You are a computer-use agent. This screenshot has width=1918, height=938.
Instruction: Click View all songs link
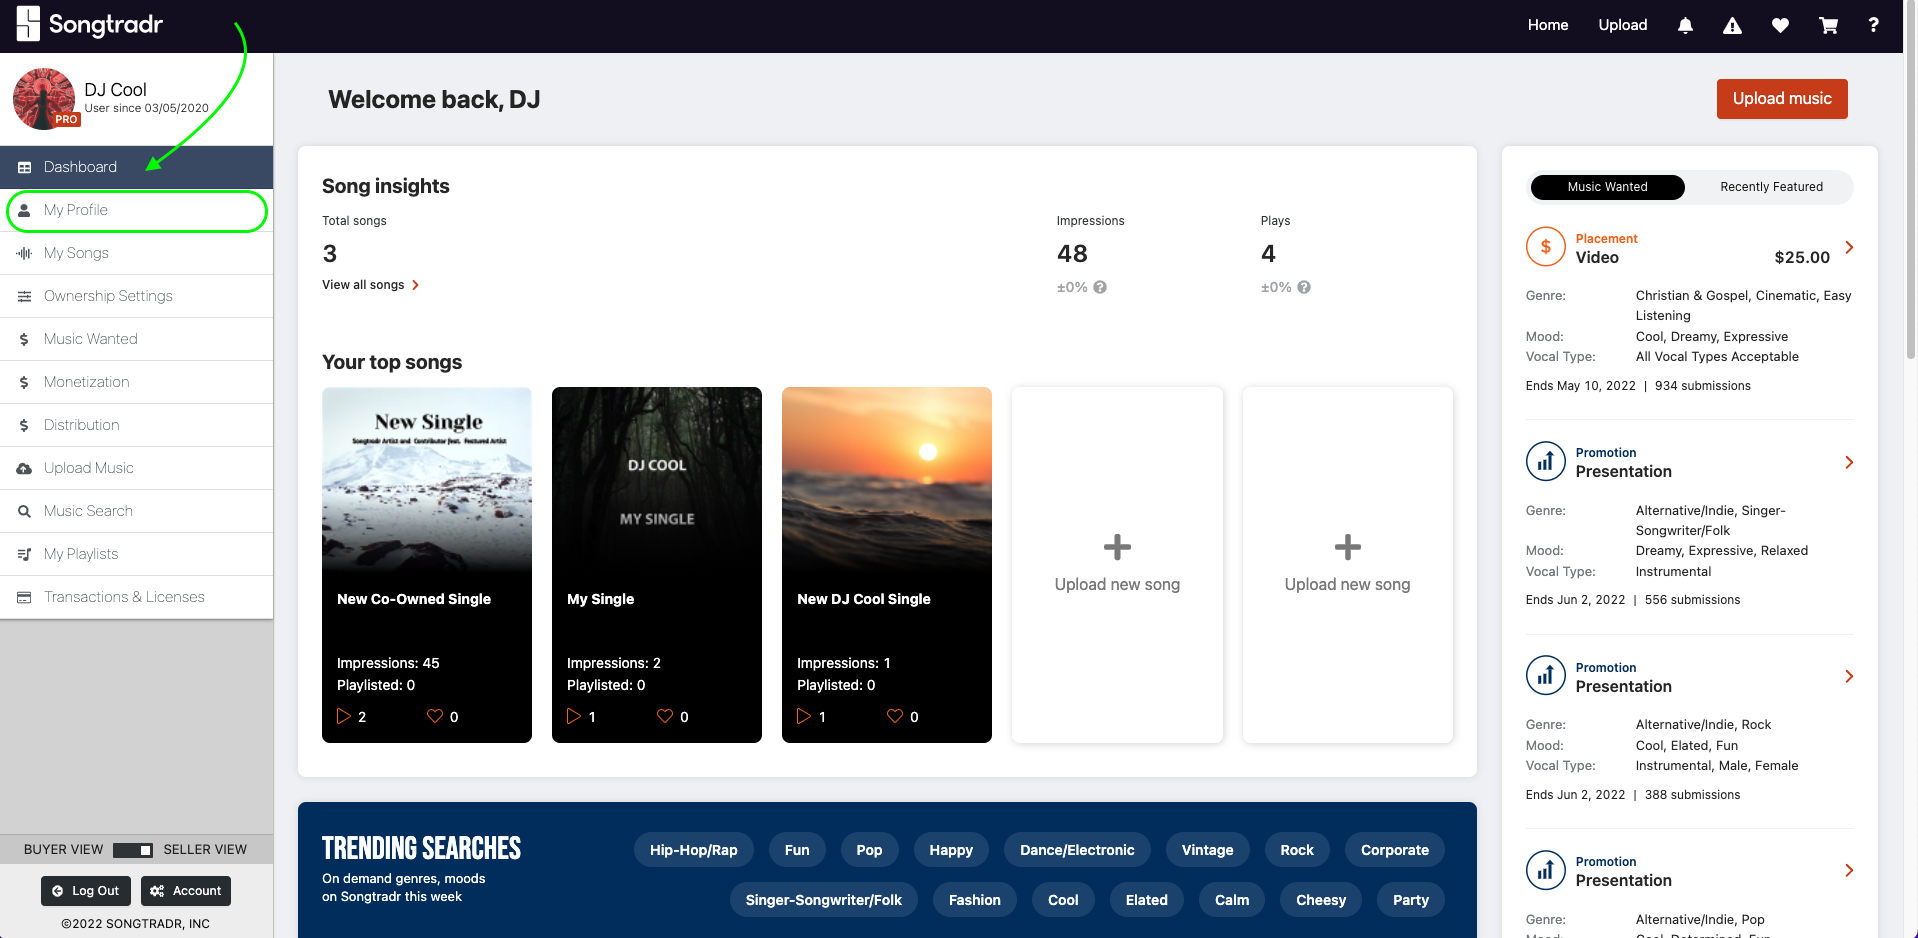tap(370, 285)
